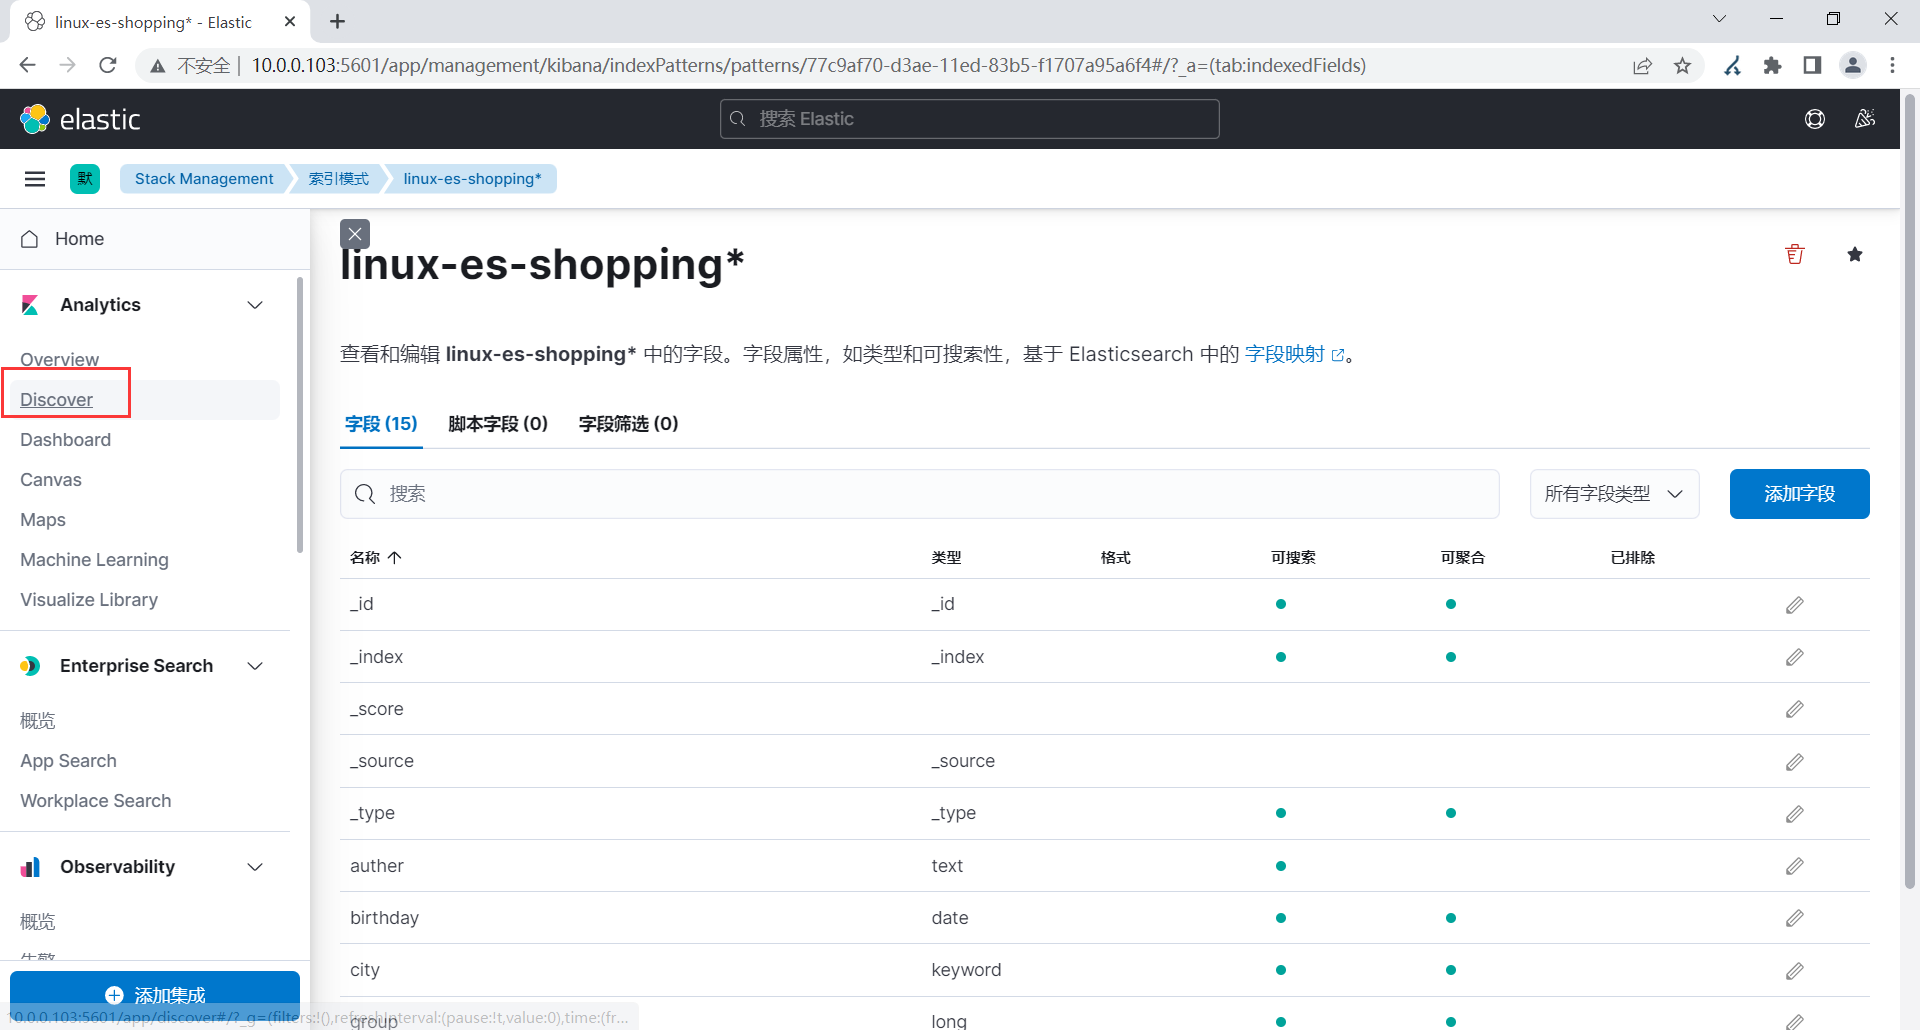Collapse the Analytics section in the sidebar

pos(255,305)
